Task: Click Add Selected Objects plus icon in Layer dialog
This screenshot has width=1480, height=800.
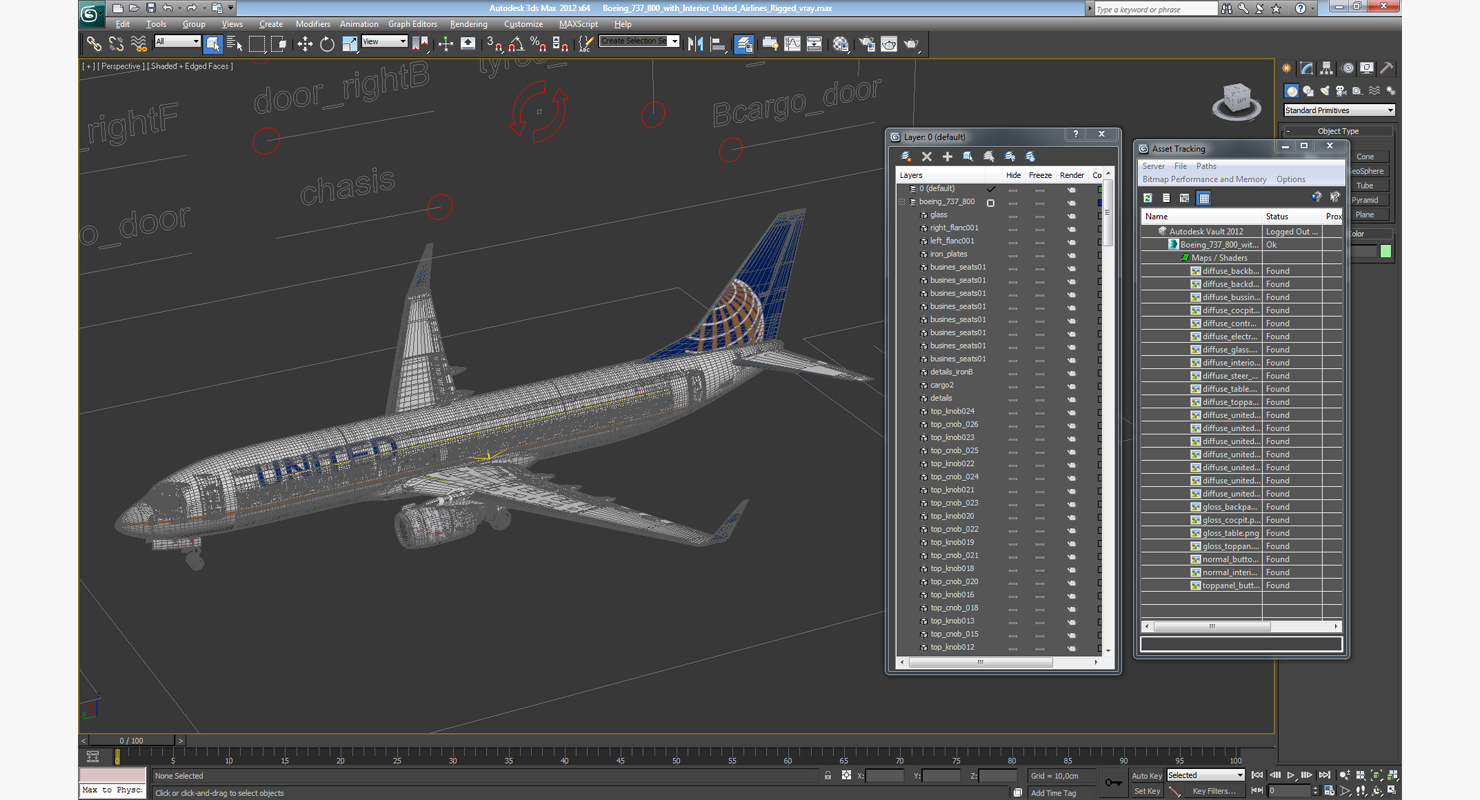Action: click(x=947, y=157)
